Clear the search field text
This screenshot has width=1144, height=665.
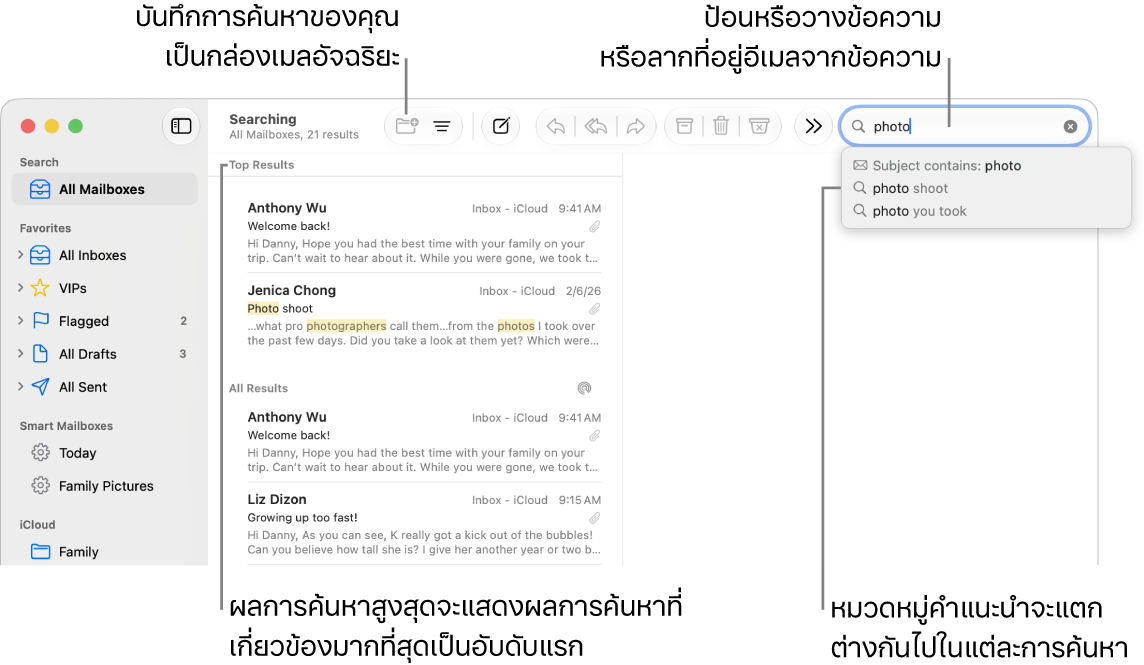(1070, 126)
